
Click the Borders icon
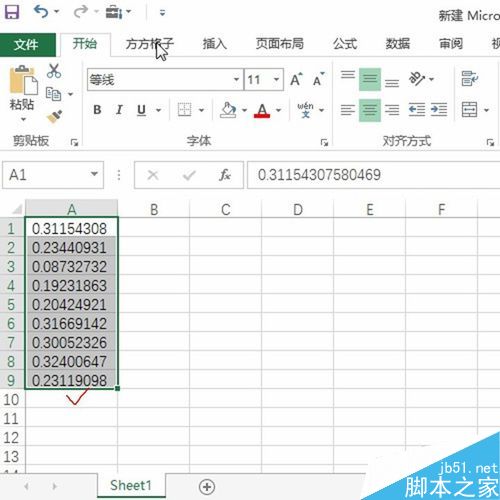pyautogui.click(x=184, y=110)
